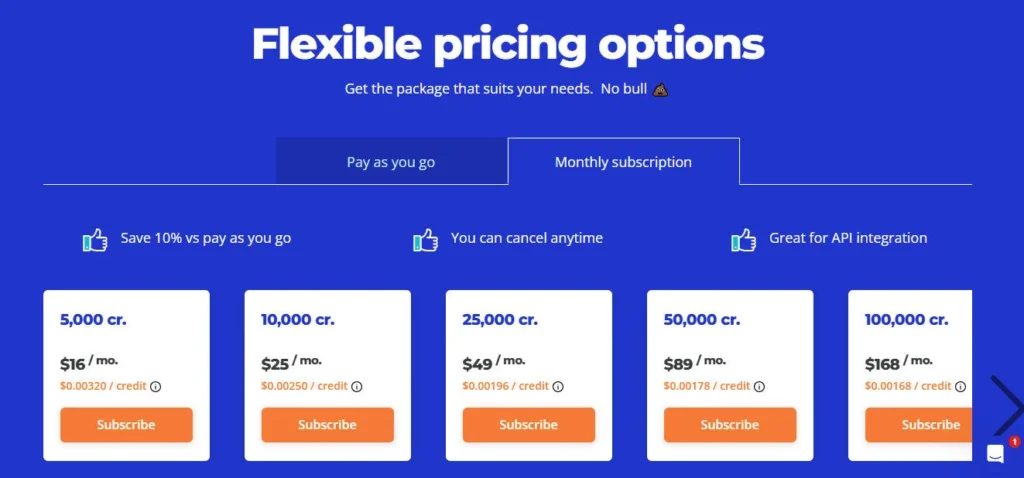Click the info icon beside $0.00168 / credit

pyautogui.click(x=960, y=387)
